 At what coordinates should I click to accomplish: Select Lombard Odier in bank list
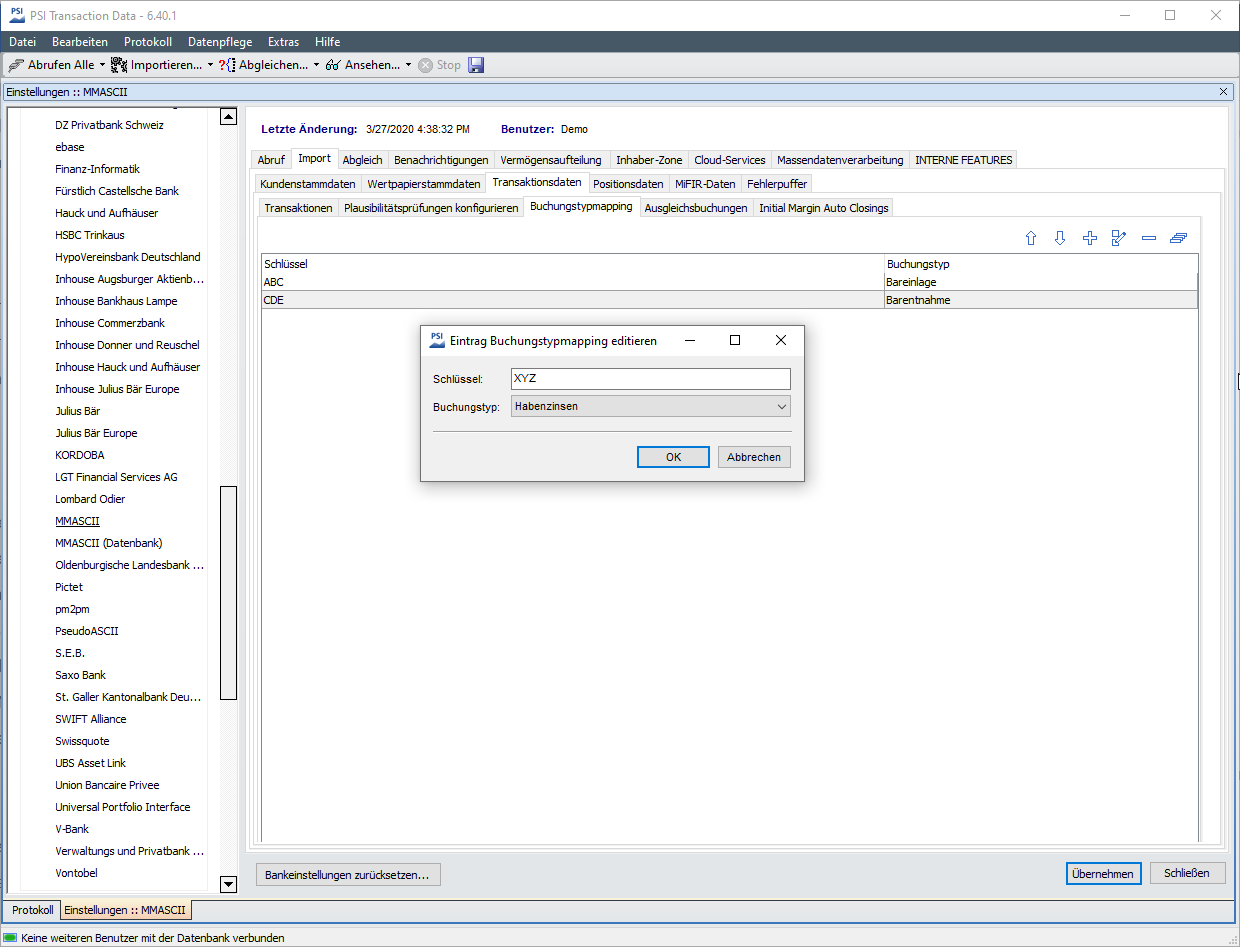(x=90, y=499)
